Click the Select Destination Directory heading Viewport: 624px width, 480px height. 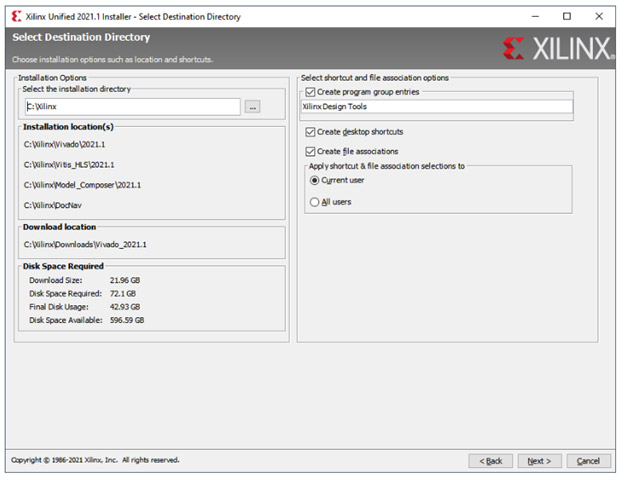coord(81,37)
